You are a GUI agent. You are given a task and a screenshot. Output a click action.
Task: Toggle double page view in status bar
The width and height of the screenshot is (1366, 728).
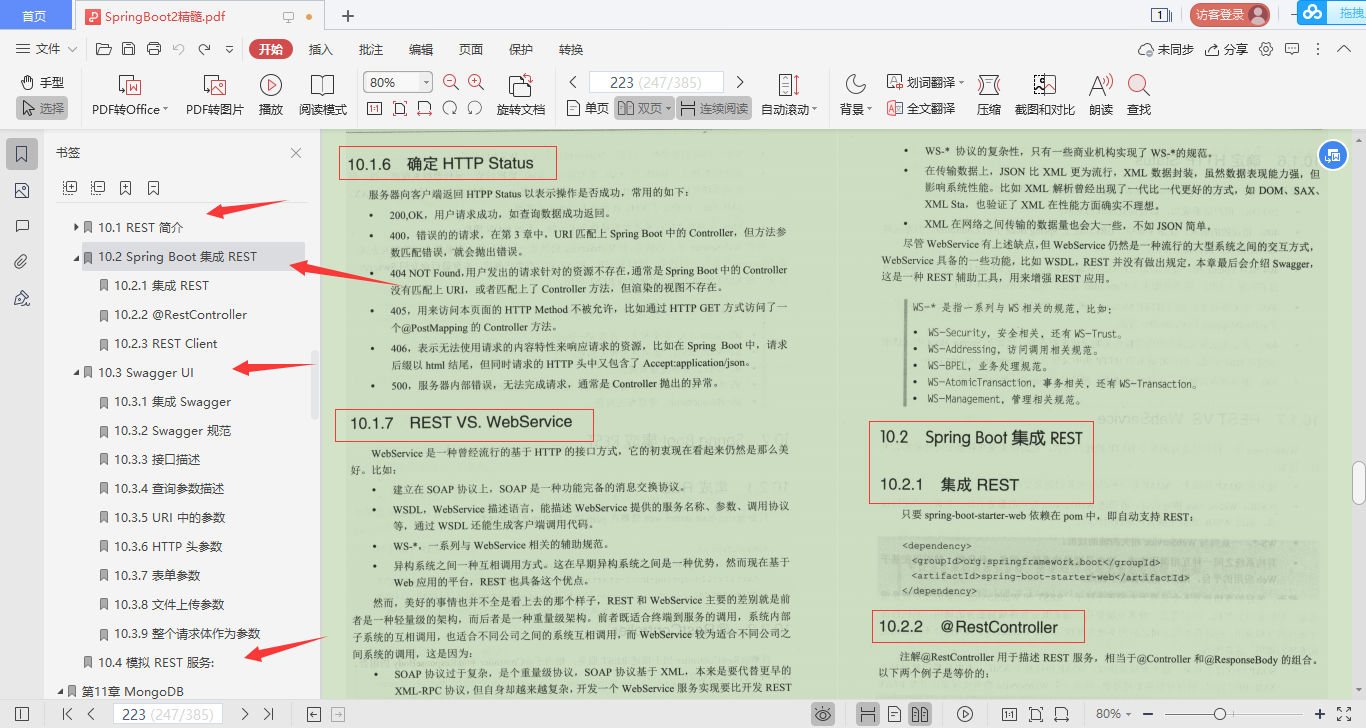tap(918, 714)
